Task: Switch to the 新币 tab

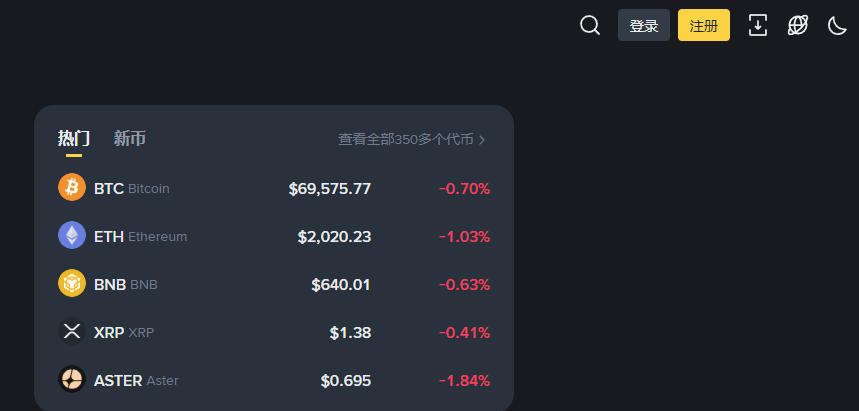Action: click(130, 139)
